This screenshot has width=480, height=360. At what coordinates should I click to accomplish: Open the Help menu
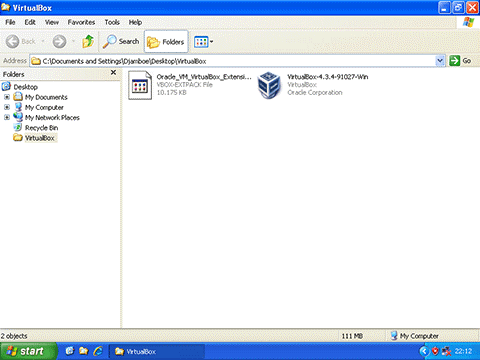tap(135, 22)
